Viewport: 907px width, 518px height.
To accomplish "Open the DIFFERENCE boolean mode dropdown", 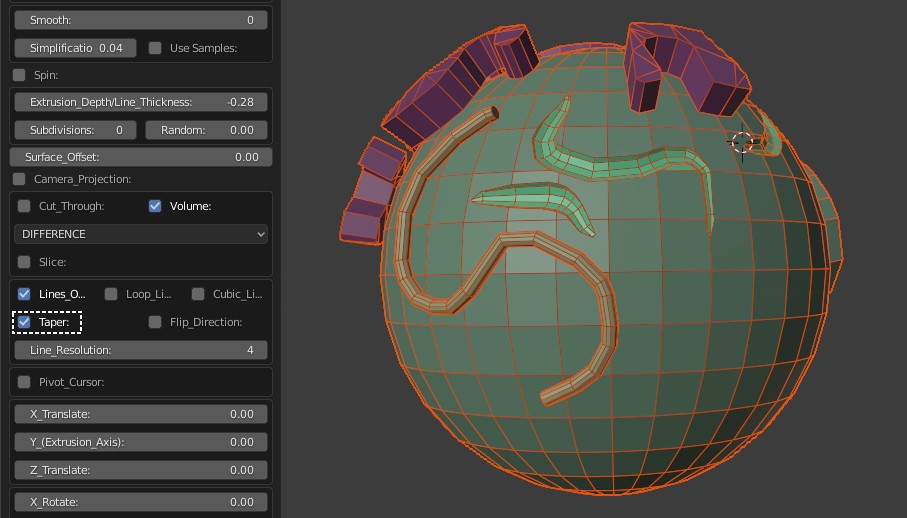I will point(141,234).
